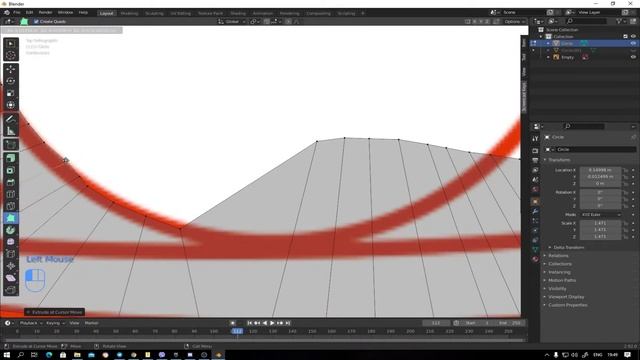
Task: Expand the Relations panel
Action: (x=558, y=256)
